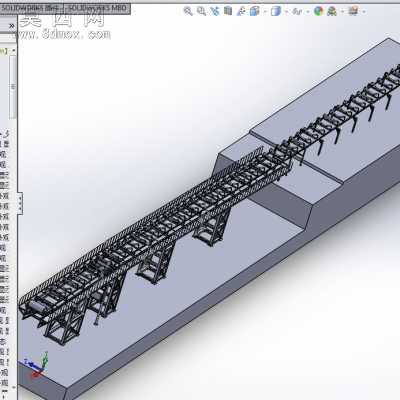The image size is (400, 400).
Task: Open the Display Style dropdown arrow
Action: coord(286,12)
